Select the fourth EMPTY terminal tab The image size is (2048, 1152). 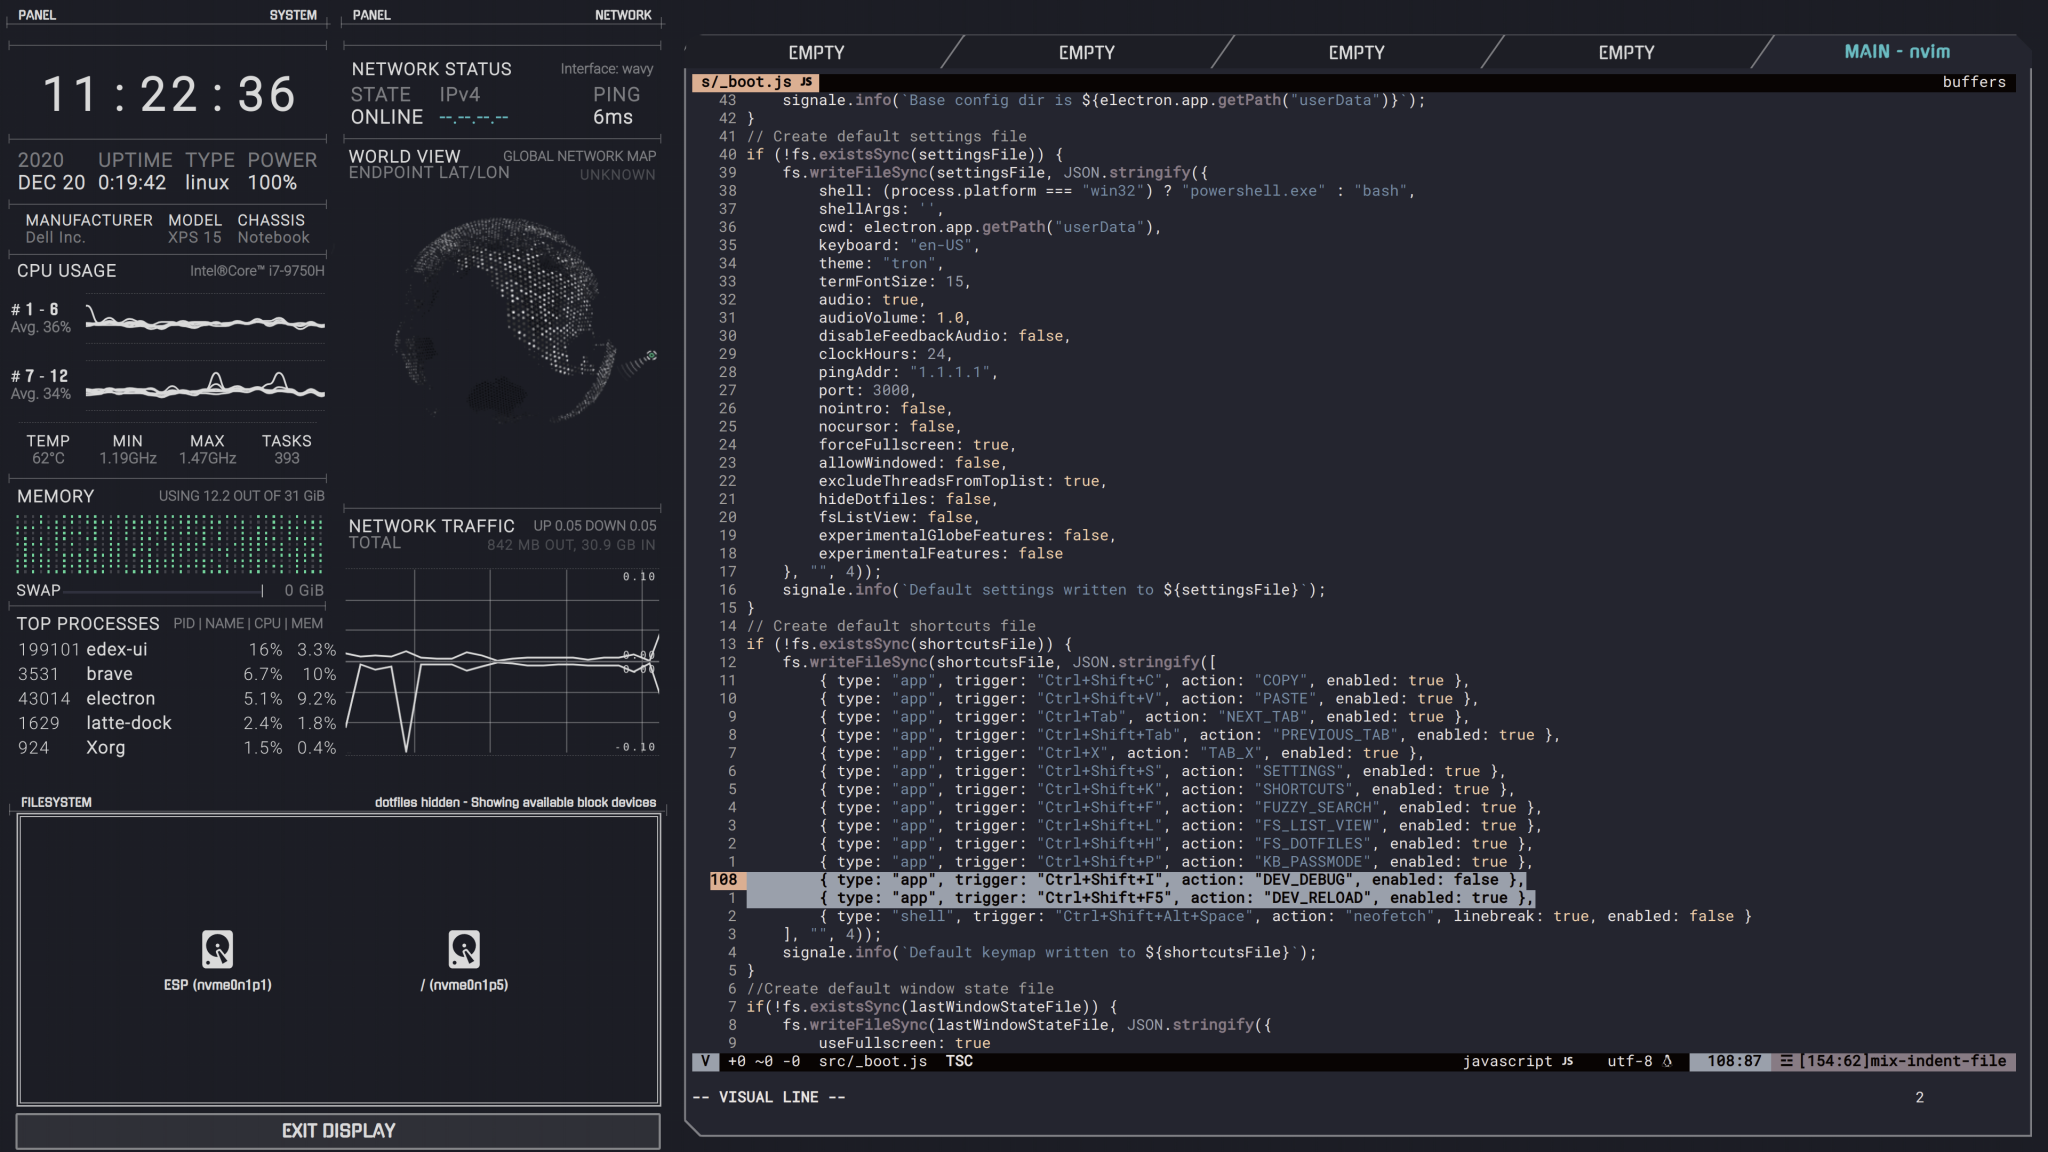point(1626,51)
